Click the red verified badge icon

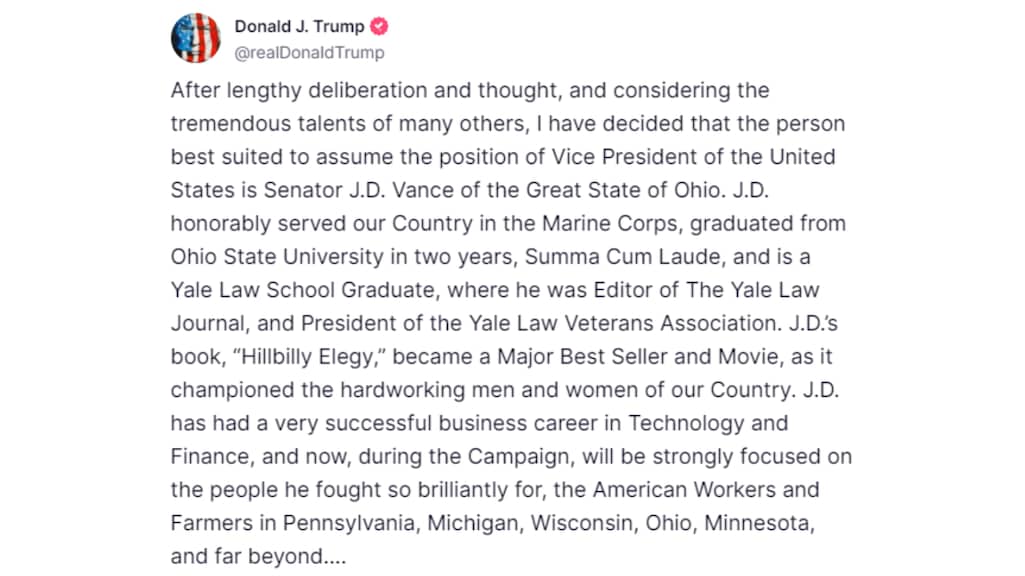pyautogui.click(x=381, y=27)
